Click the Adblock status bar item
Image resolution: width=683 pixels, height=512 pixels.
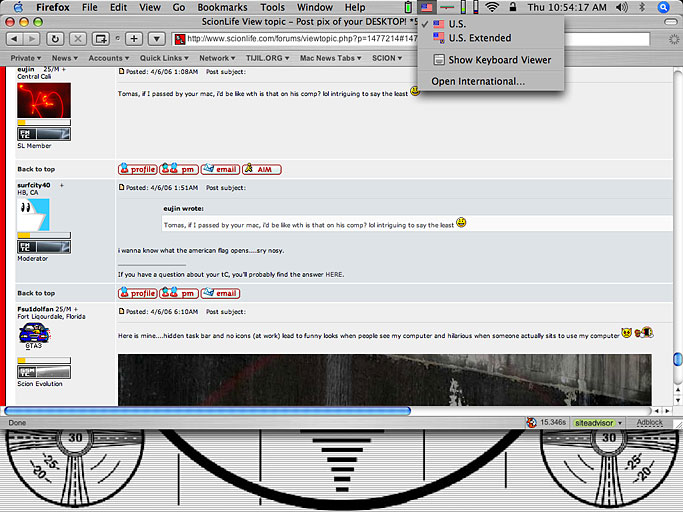coord(650,423)
